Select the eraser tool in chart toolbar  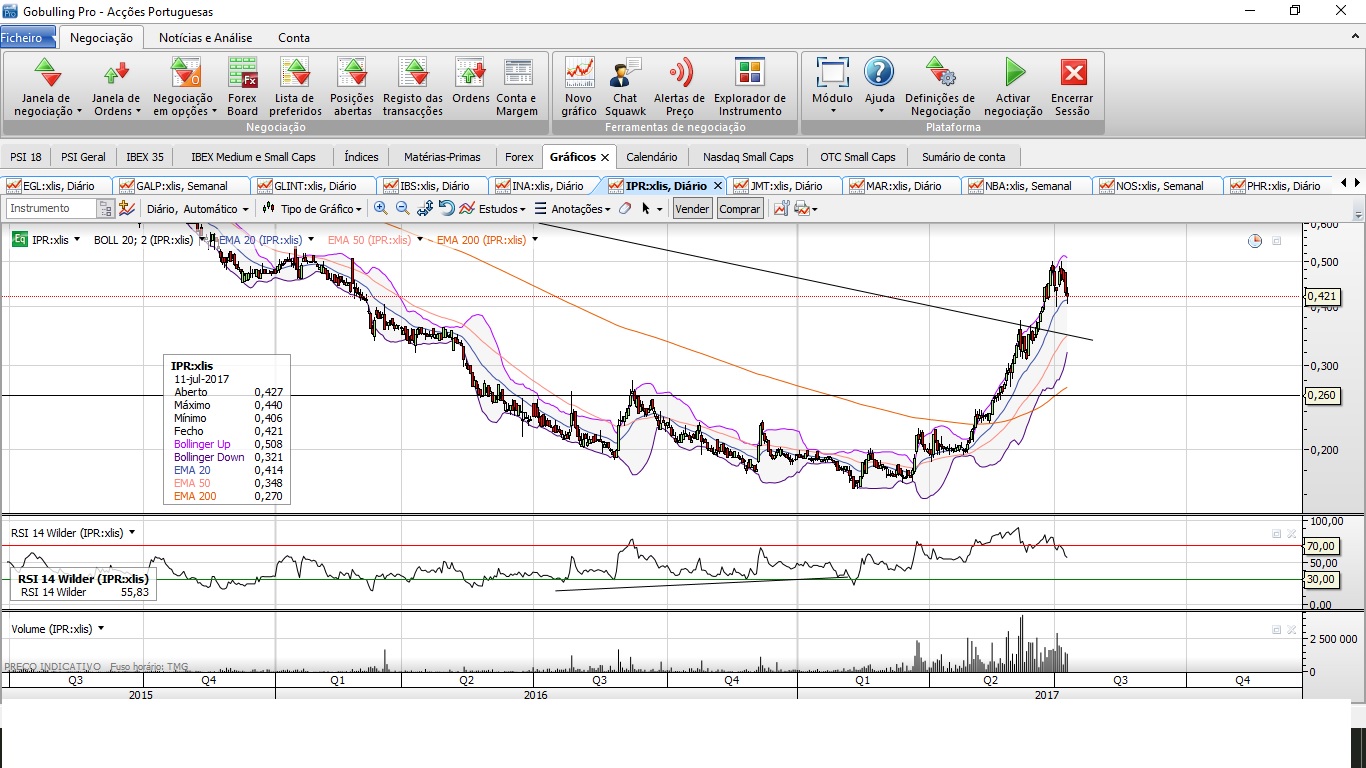click(624, 208)
